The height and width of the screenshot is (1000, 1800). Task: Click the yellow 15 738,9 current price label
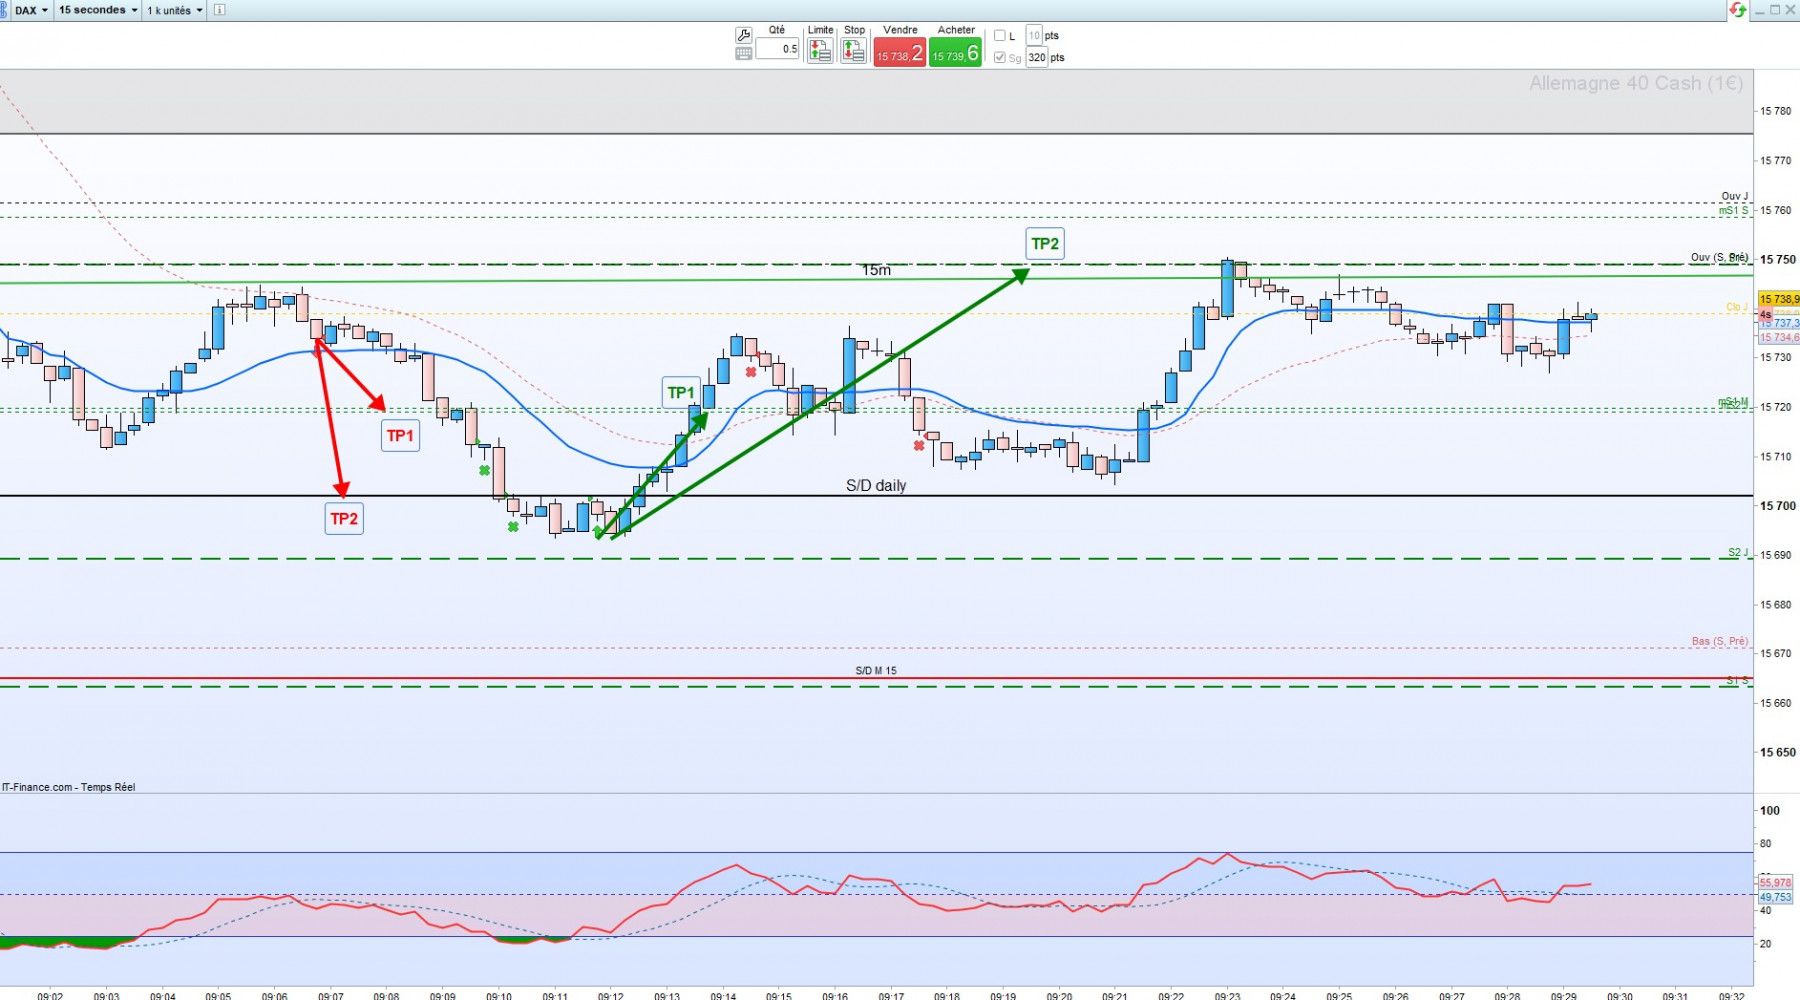coord(1779,299)
